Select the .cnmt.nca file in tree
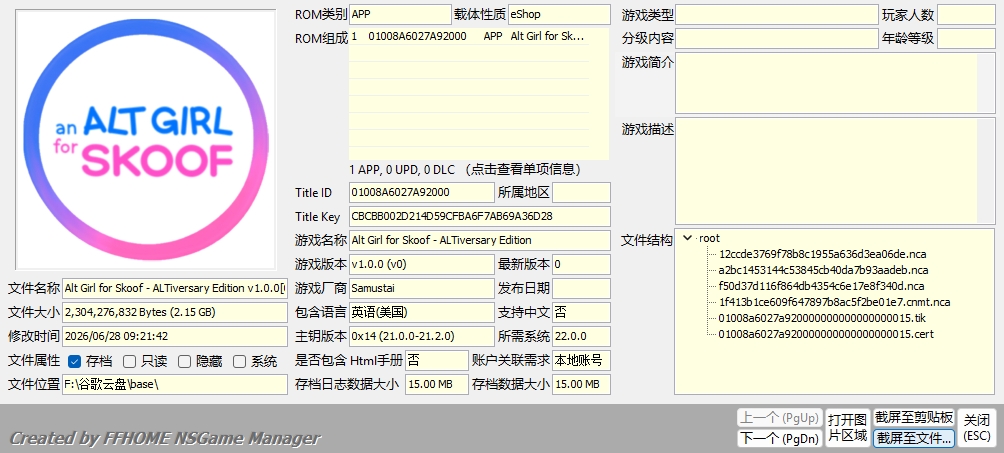1004x453 pixels. (834, 302)
